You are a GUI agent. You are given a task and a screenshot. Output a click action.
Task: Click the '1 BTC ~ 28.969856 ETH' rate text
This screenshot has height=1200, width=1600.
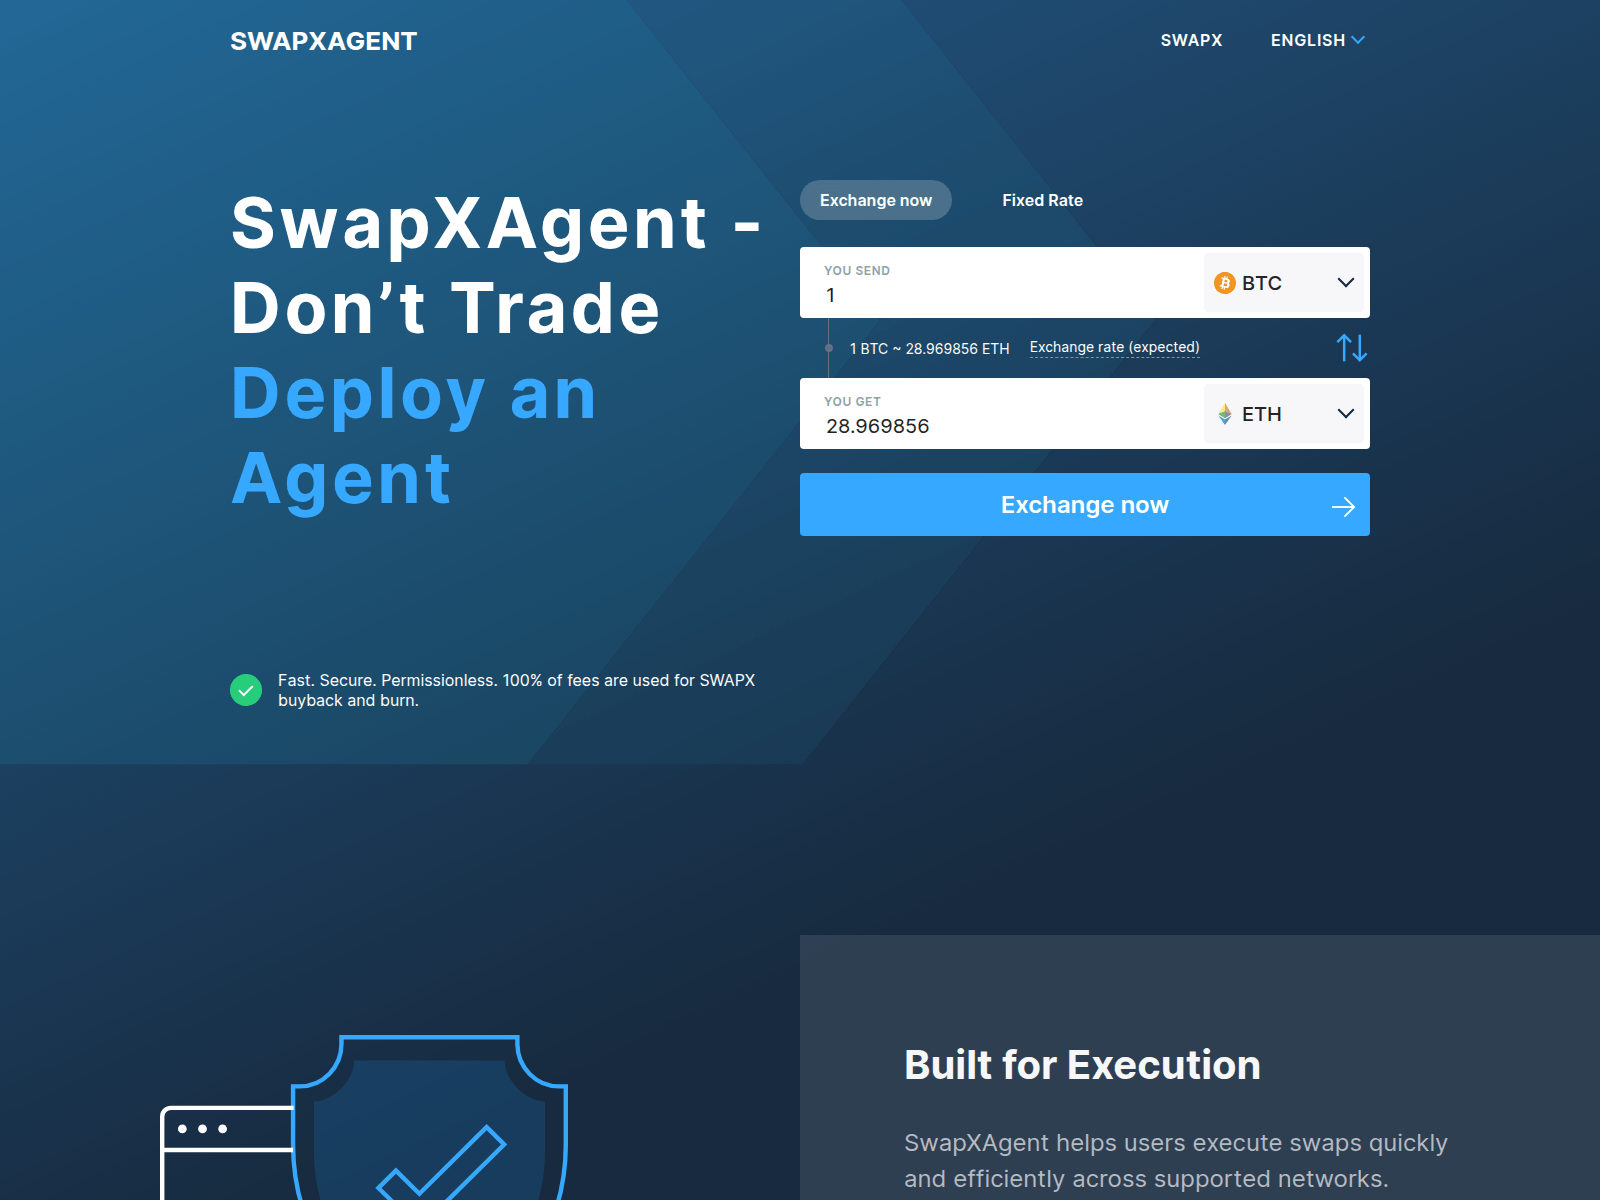click(929, 349)
